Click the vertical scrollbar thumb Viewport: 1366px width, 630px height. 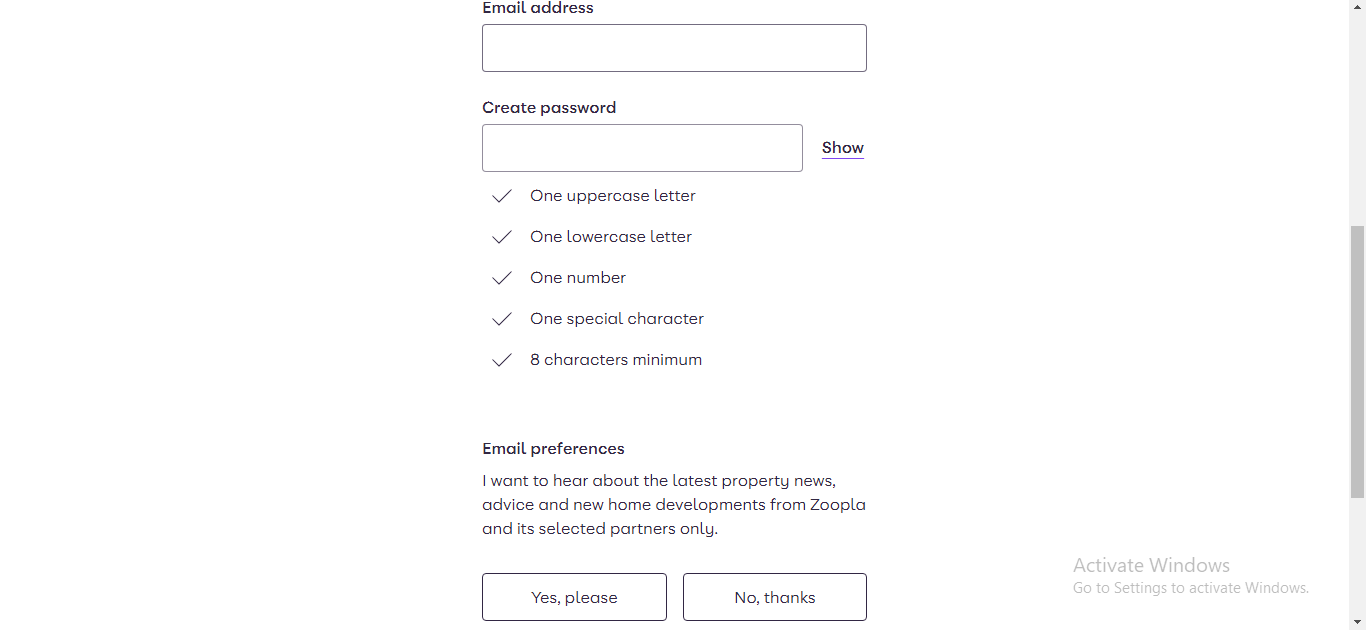(1357, 362)
